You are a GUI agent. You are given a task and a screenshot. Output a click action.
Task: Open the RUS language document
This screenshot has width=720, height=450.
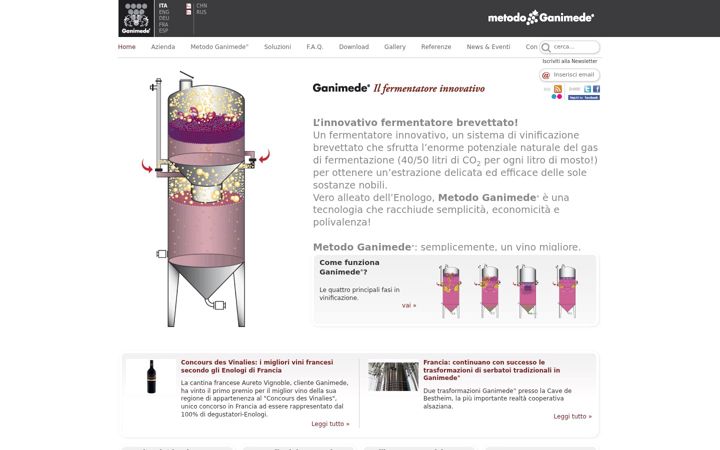point(201,12)
